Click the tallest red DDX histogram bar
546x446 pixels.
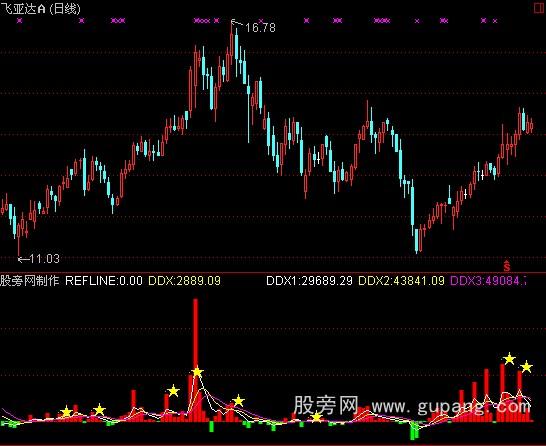click(x=196, y=360)
